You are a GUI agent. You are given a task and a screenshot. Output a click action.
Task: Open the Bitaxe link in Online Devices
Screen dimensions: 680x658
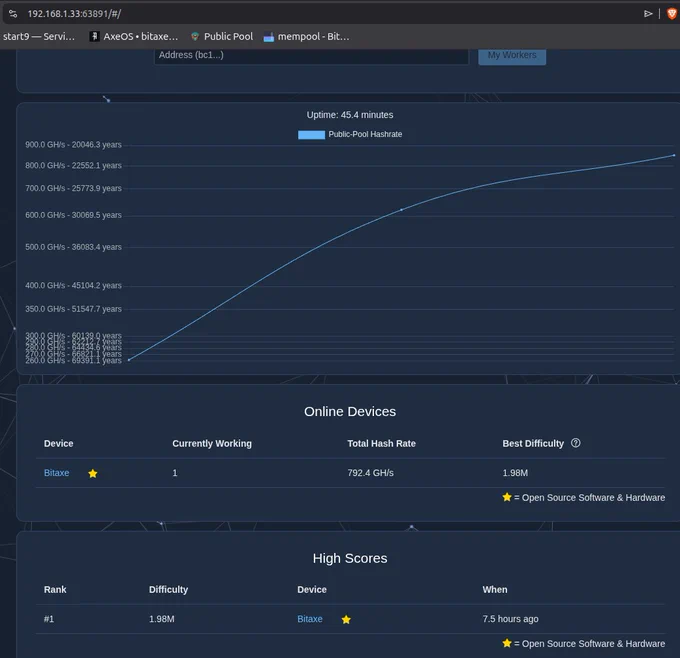[x=56, y=473]
